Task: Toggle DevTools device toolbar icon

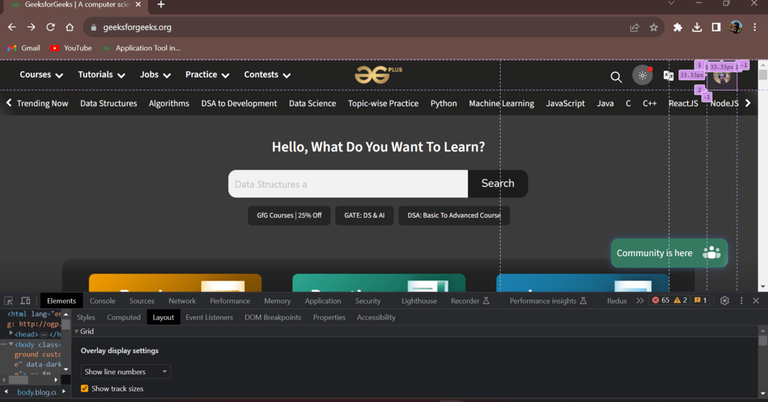Action: pos(25,301)
